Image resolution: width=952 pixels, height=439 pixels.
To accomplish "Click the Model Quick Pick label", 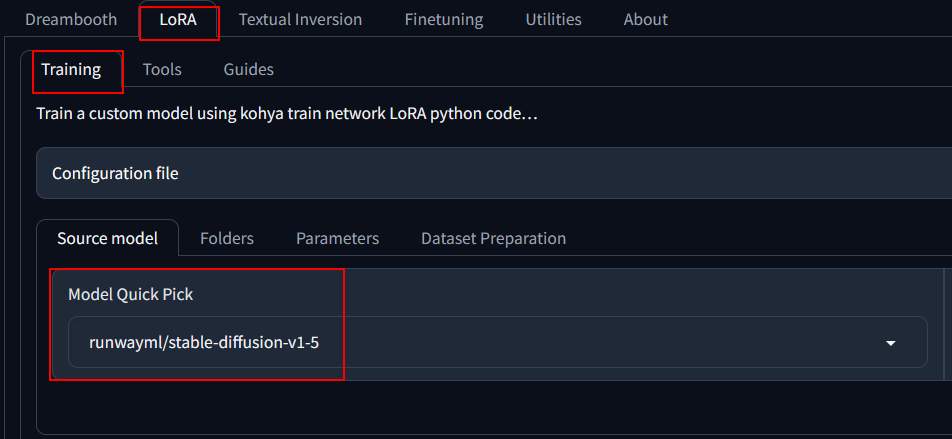I will tap(131, 294).
